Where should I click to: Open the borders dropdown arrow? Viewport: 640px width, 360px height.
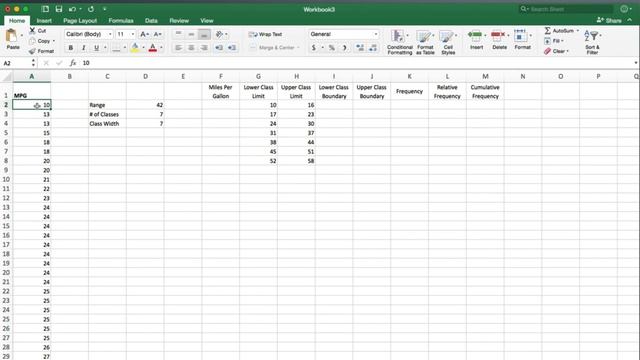pos(124,48)
